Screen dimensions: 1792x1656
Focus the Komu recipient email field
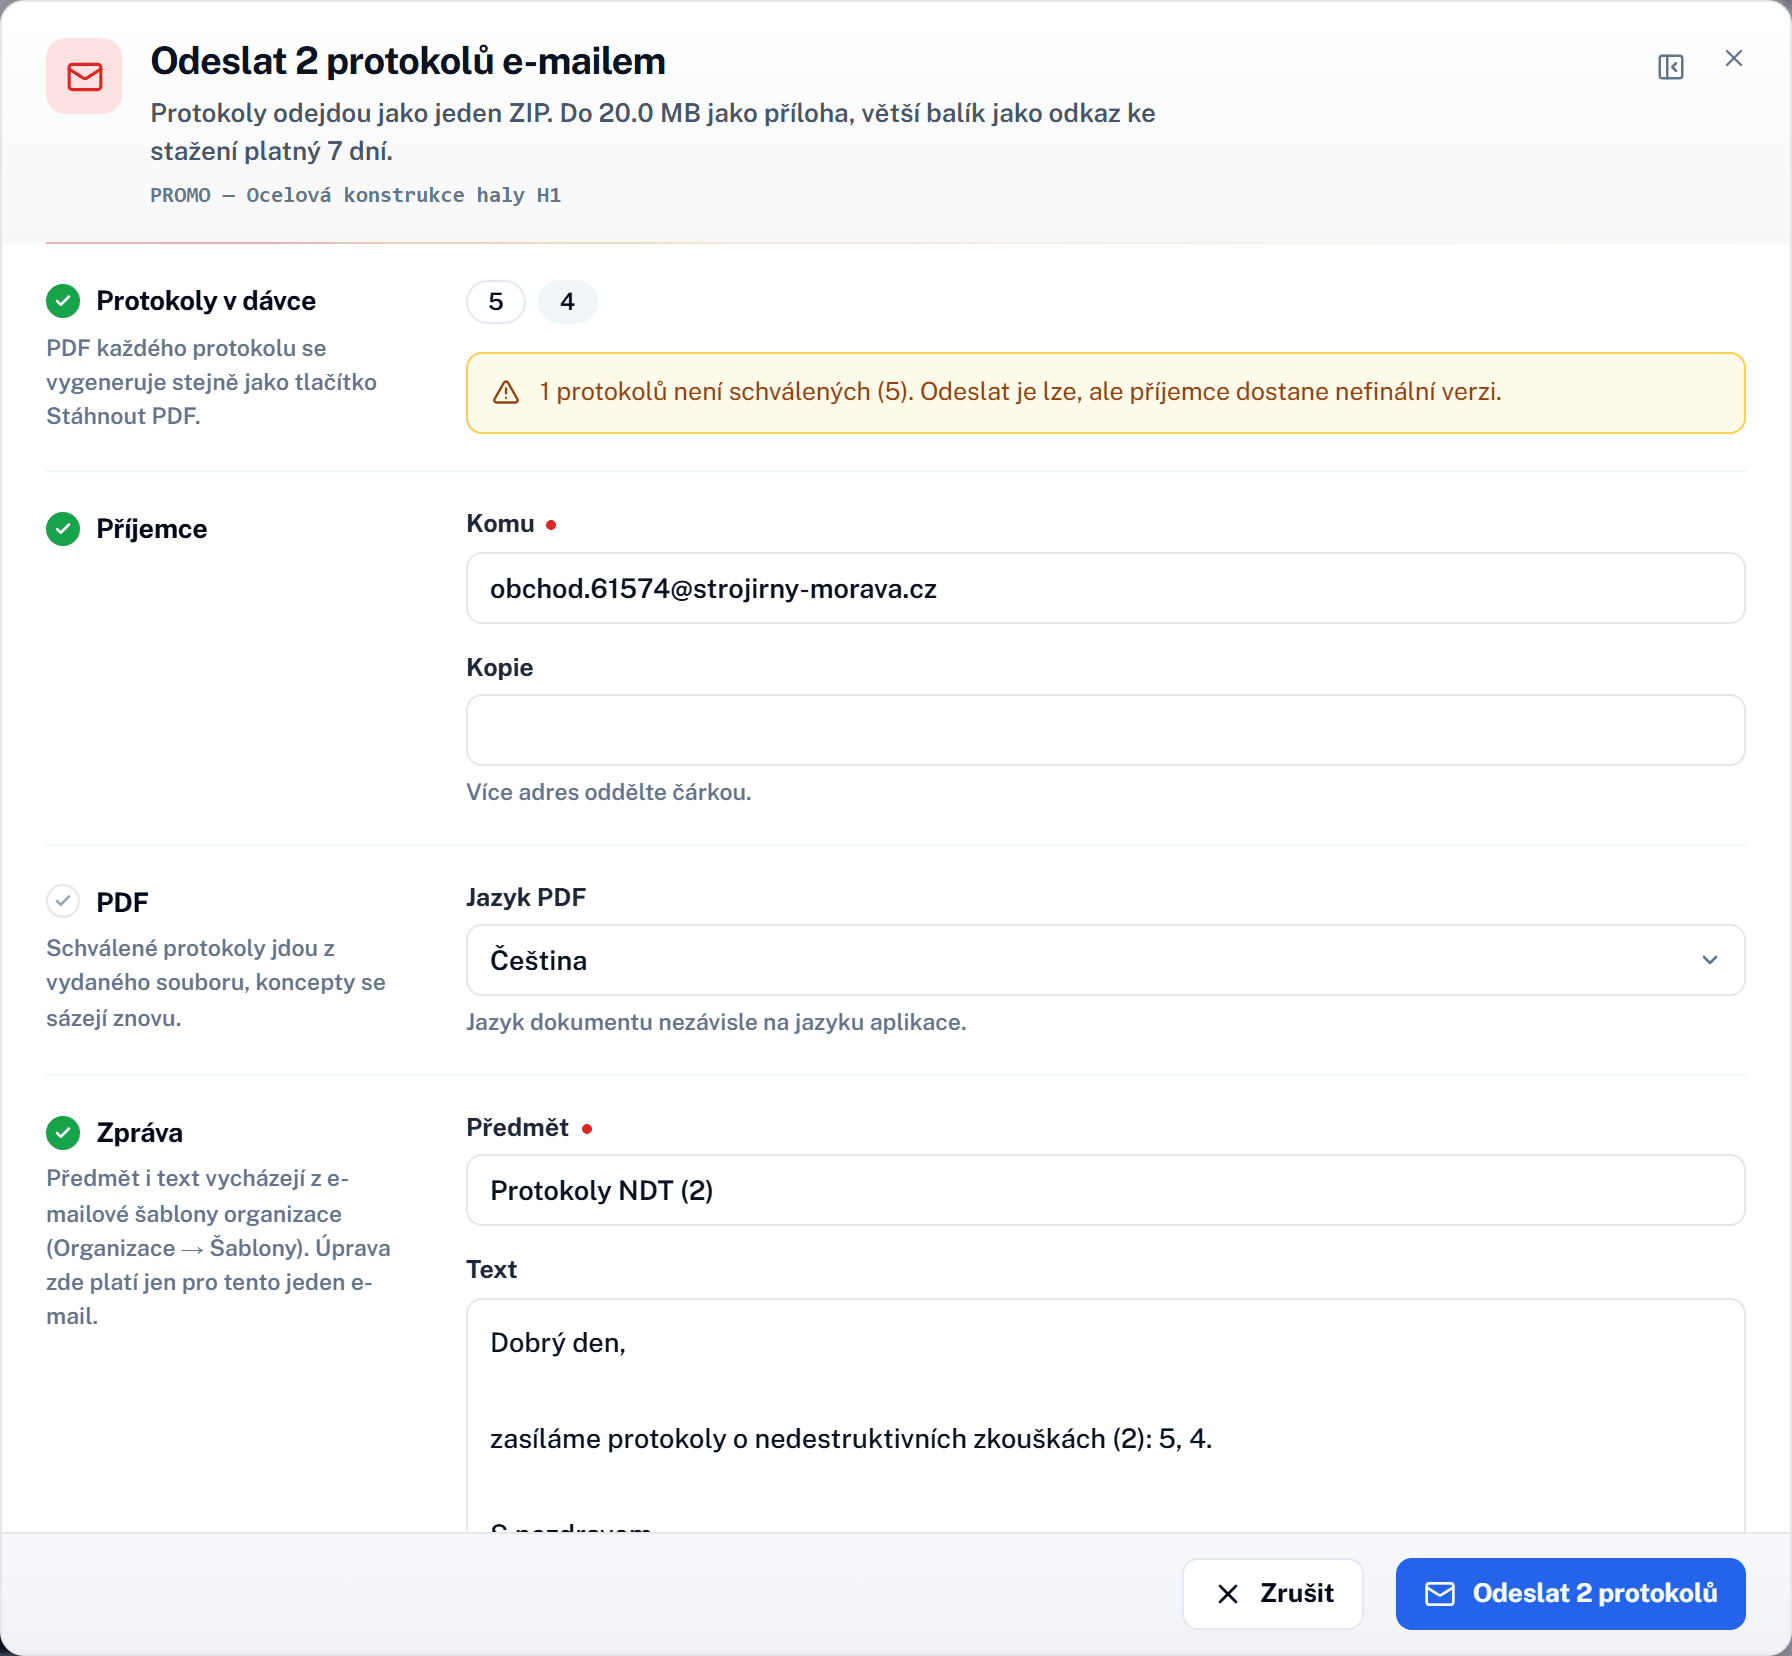(1106, 588)
